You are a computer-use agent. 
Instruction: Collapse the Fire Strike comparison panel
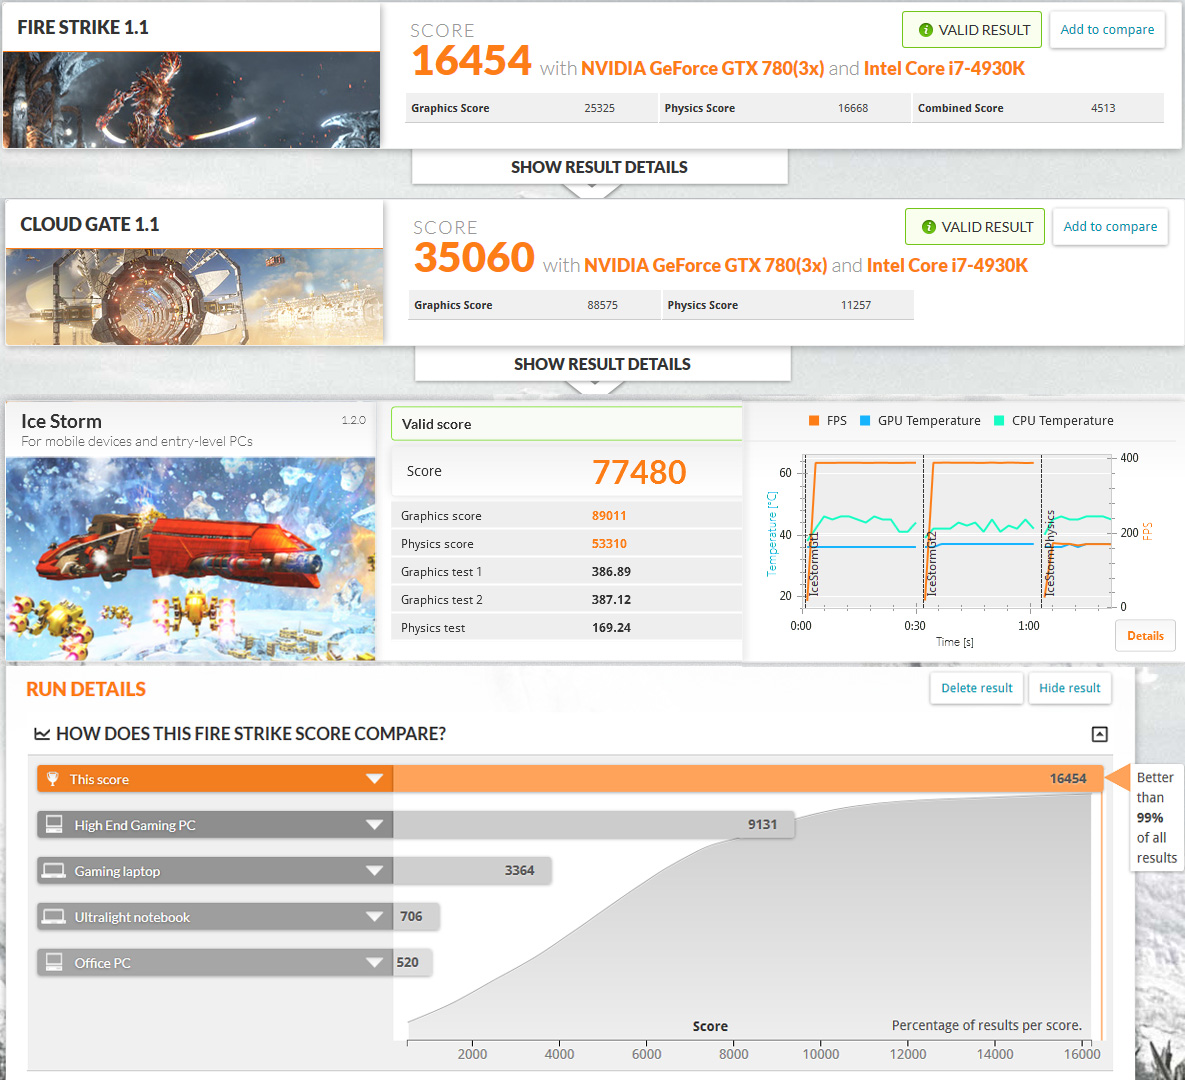point(1100,734)
